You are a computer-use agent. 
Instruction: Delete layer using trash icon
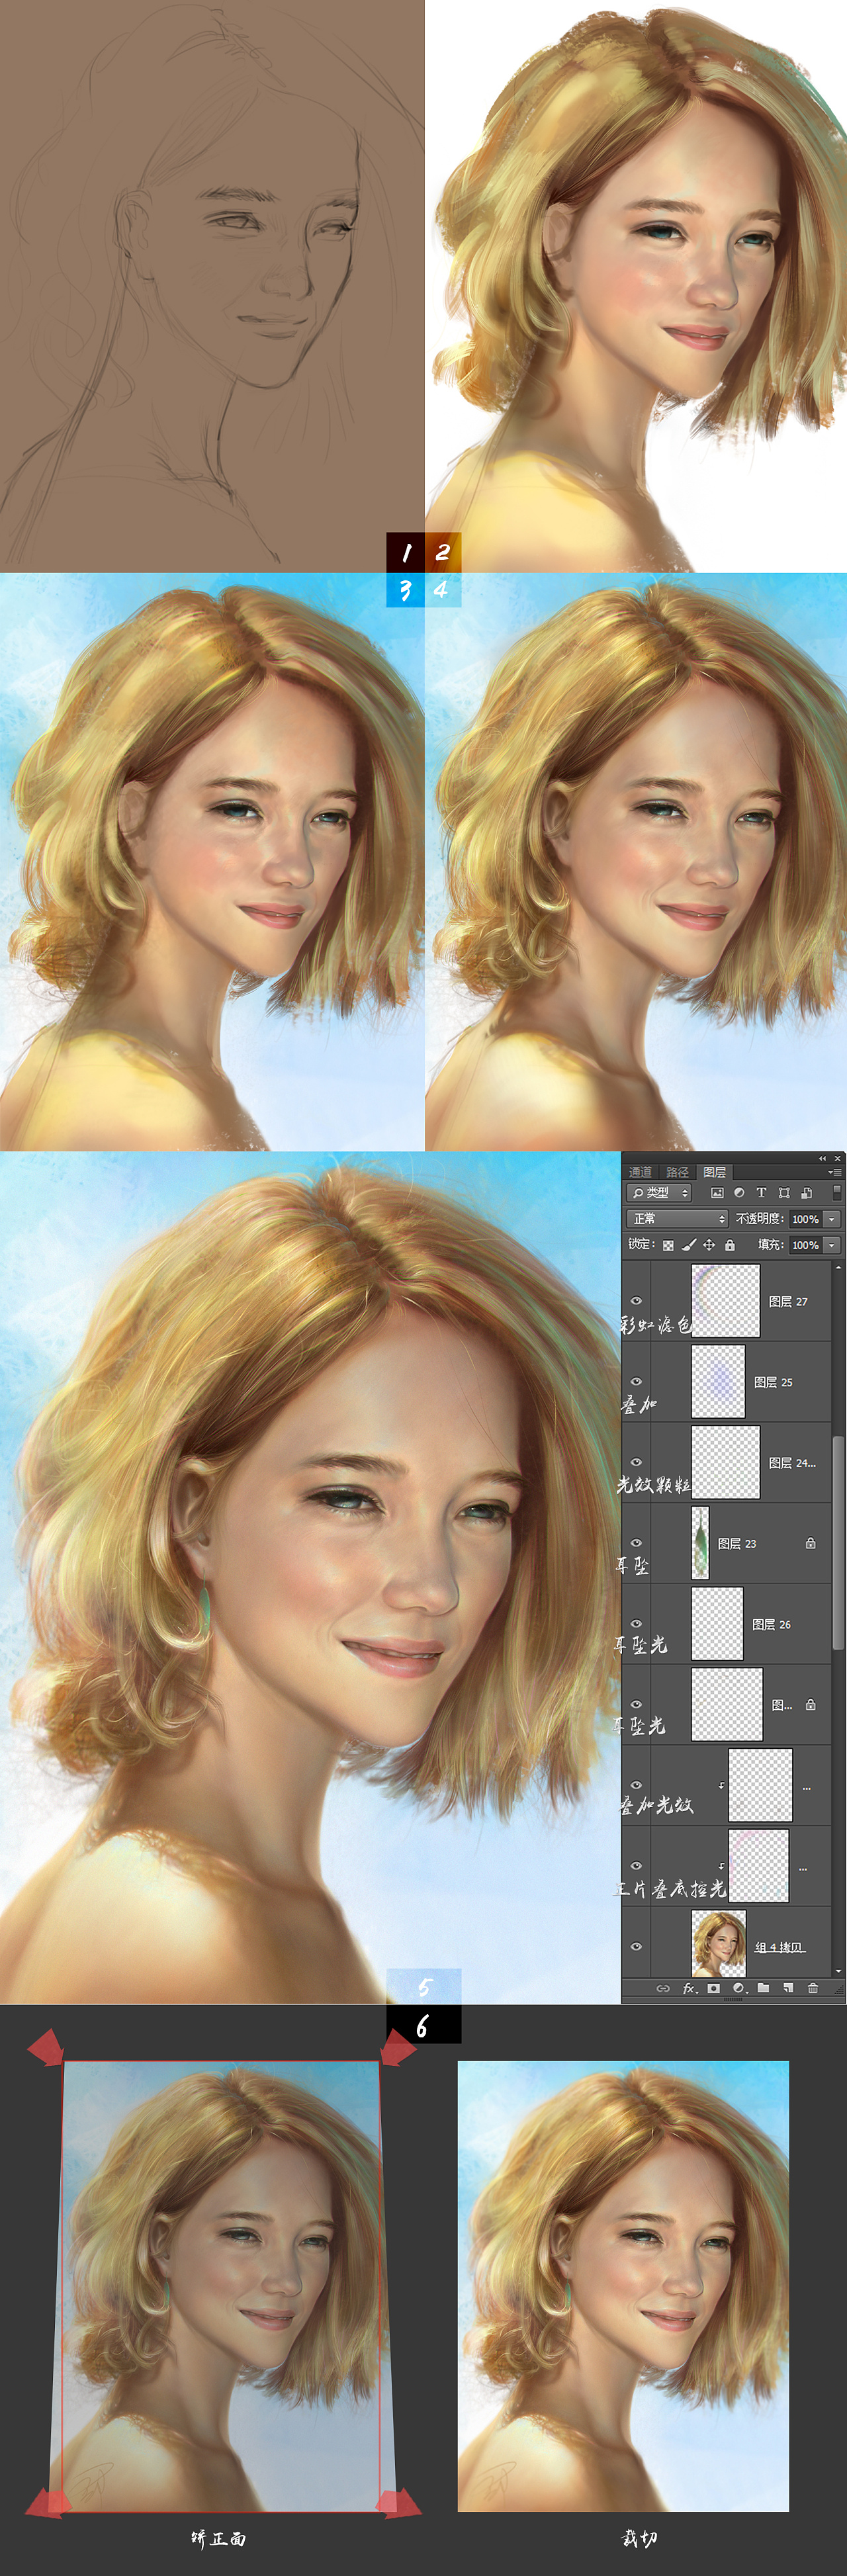click(813, 1988)
